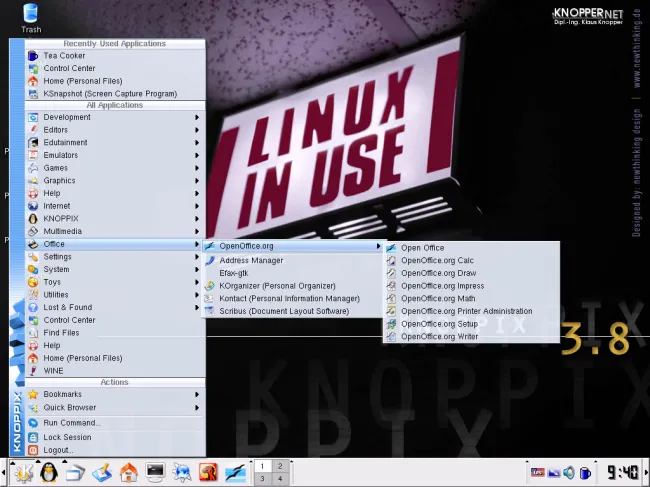Open Edutainment menu category
The width and height of the screenshot is (650, 487).
click(115, 143)
